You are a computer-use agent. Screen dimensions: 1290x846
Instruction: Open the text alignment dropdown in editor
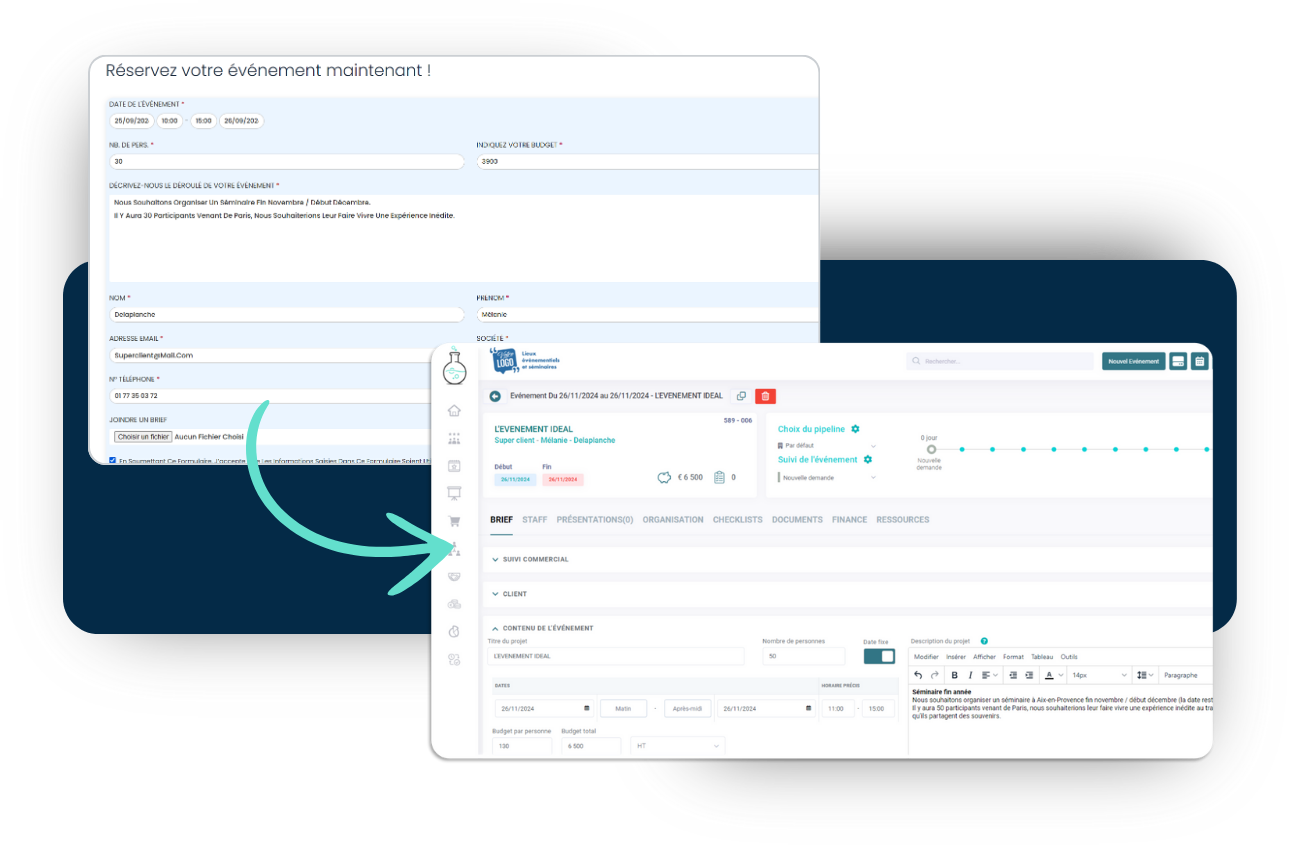[x=990, y=675]
